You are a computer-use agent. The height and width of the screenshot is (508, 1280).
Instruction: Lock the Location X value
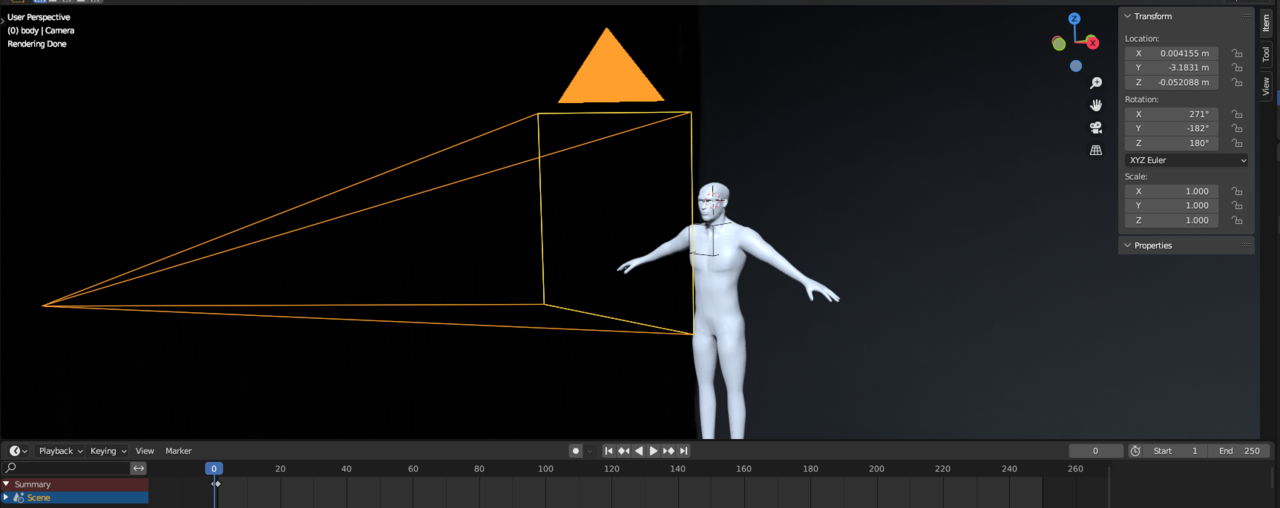click(x=1237, y=53)
